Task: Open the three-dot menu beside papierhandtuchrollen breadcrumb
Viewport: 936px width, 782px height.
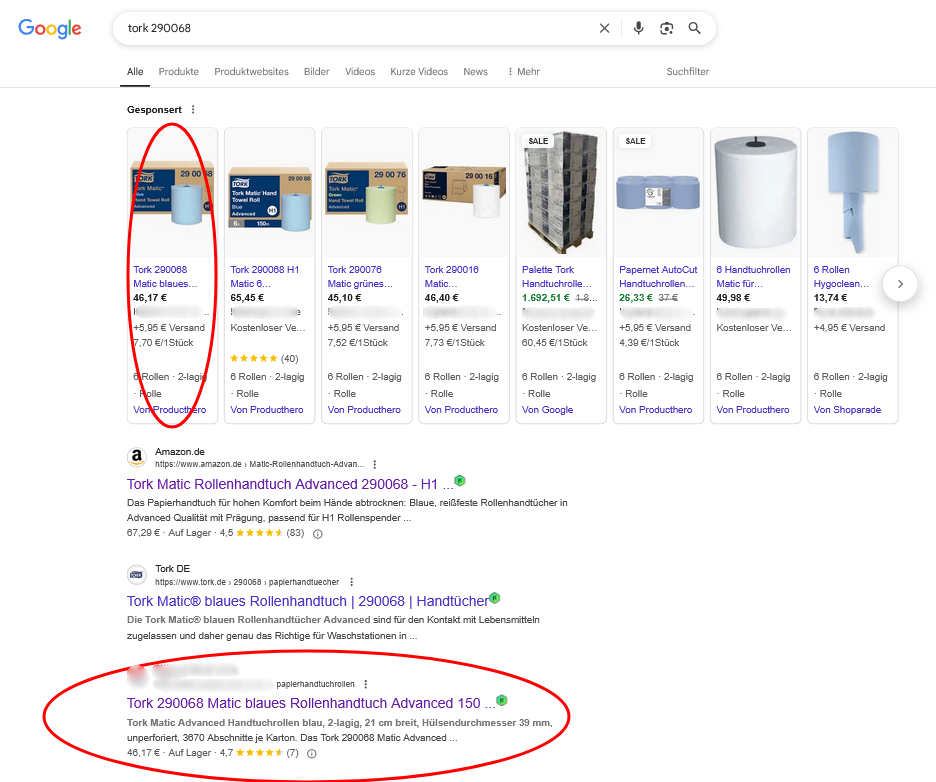Action: tap(366, 684)
